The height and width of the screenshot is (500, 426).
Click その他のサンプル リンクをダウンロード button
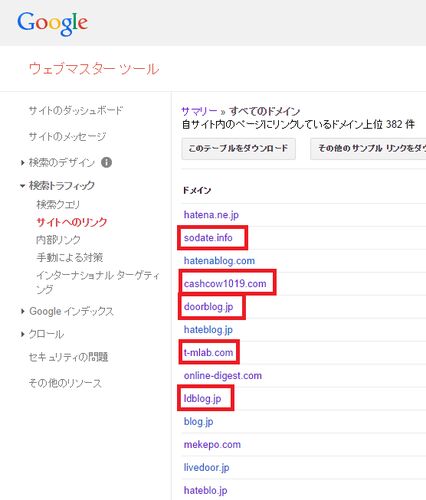click(x=368, y=148)
